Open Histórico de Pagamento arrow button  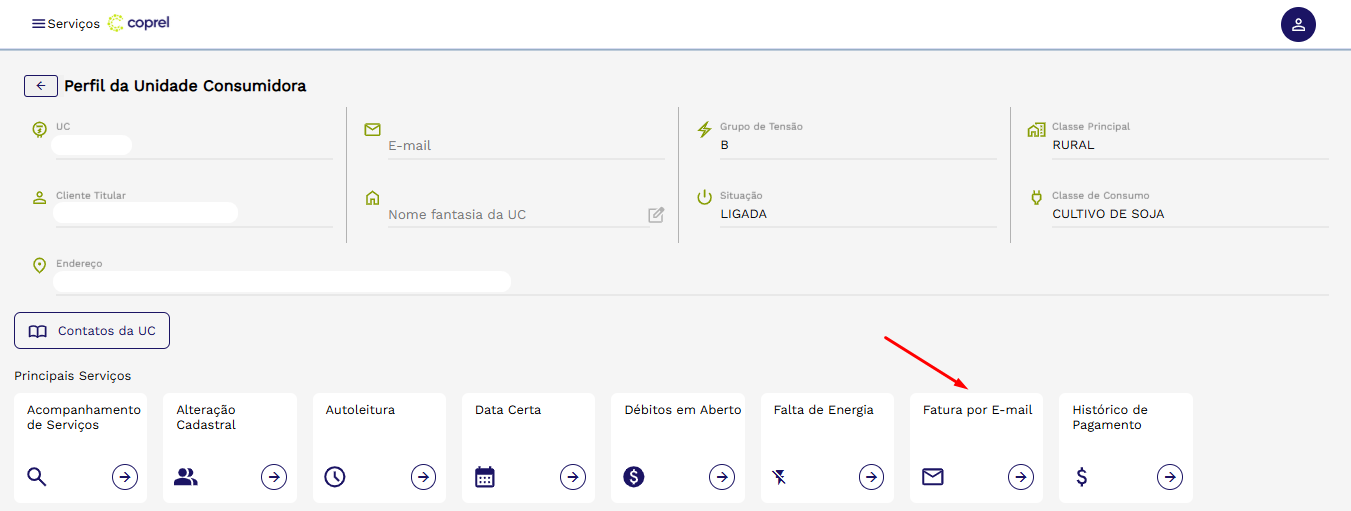[x=1170, y=477]
